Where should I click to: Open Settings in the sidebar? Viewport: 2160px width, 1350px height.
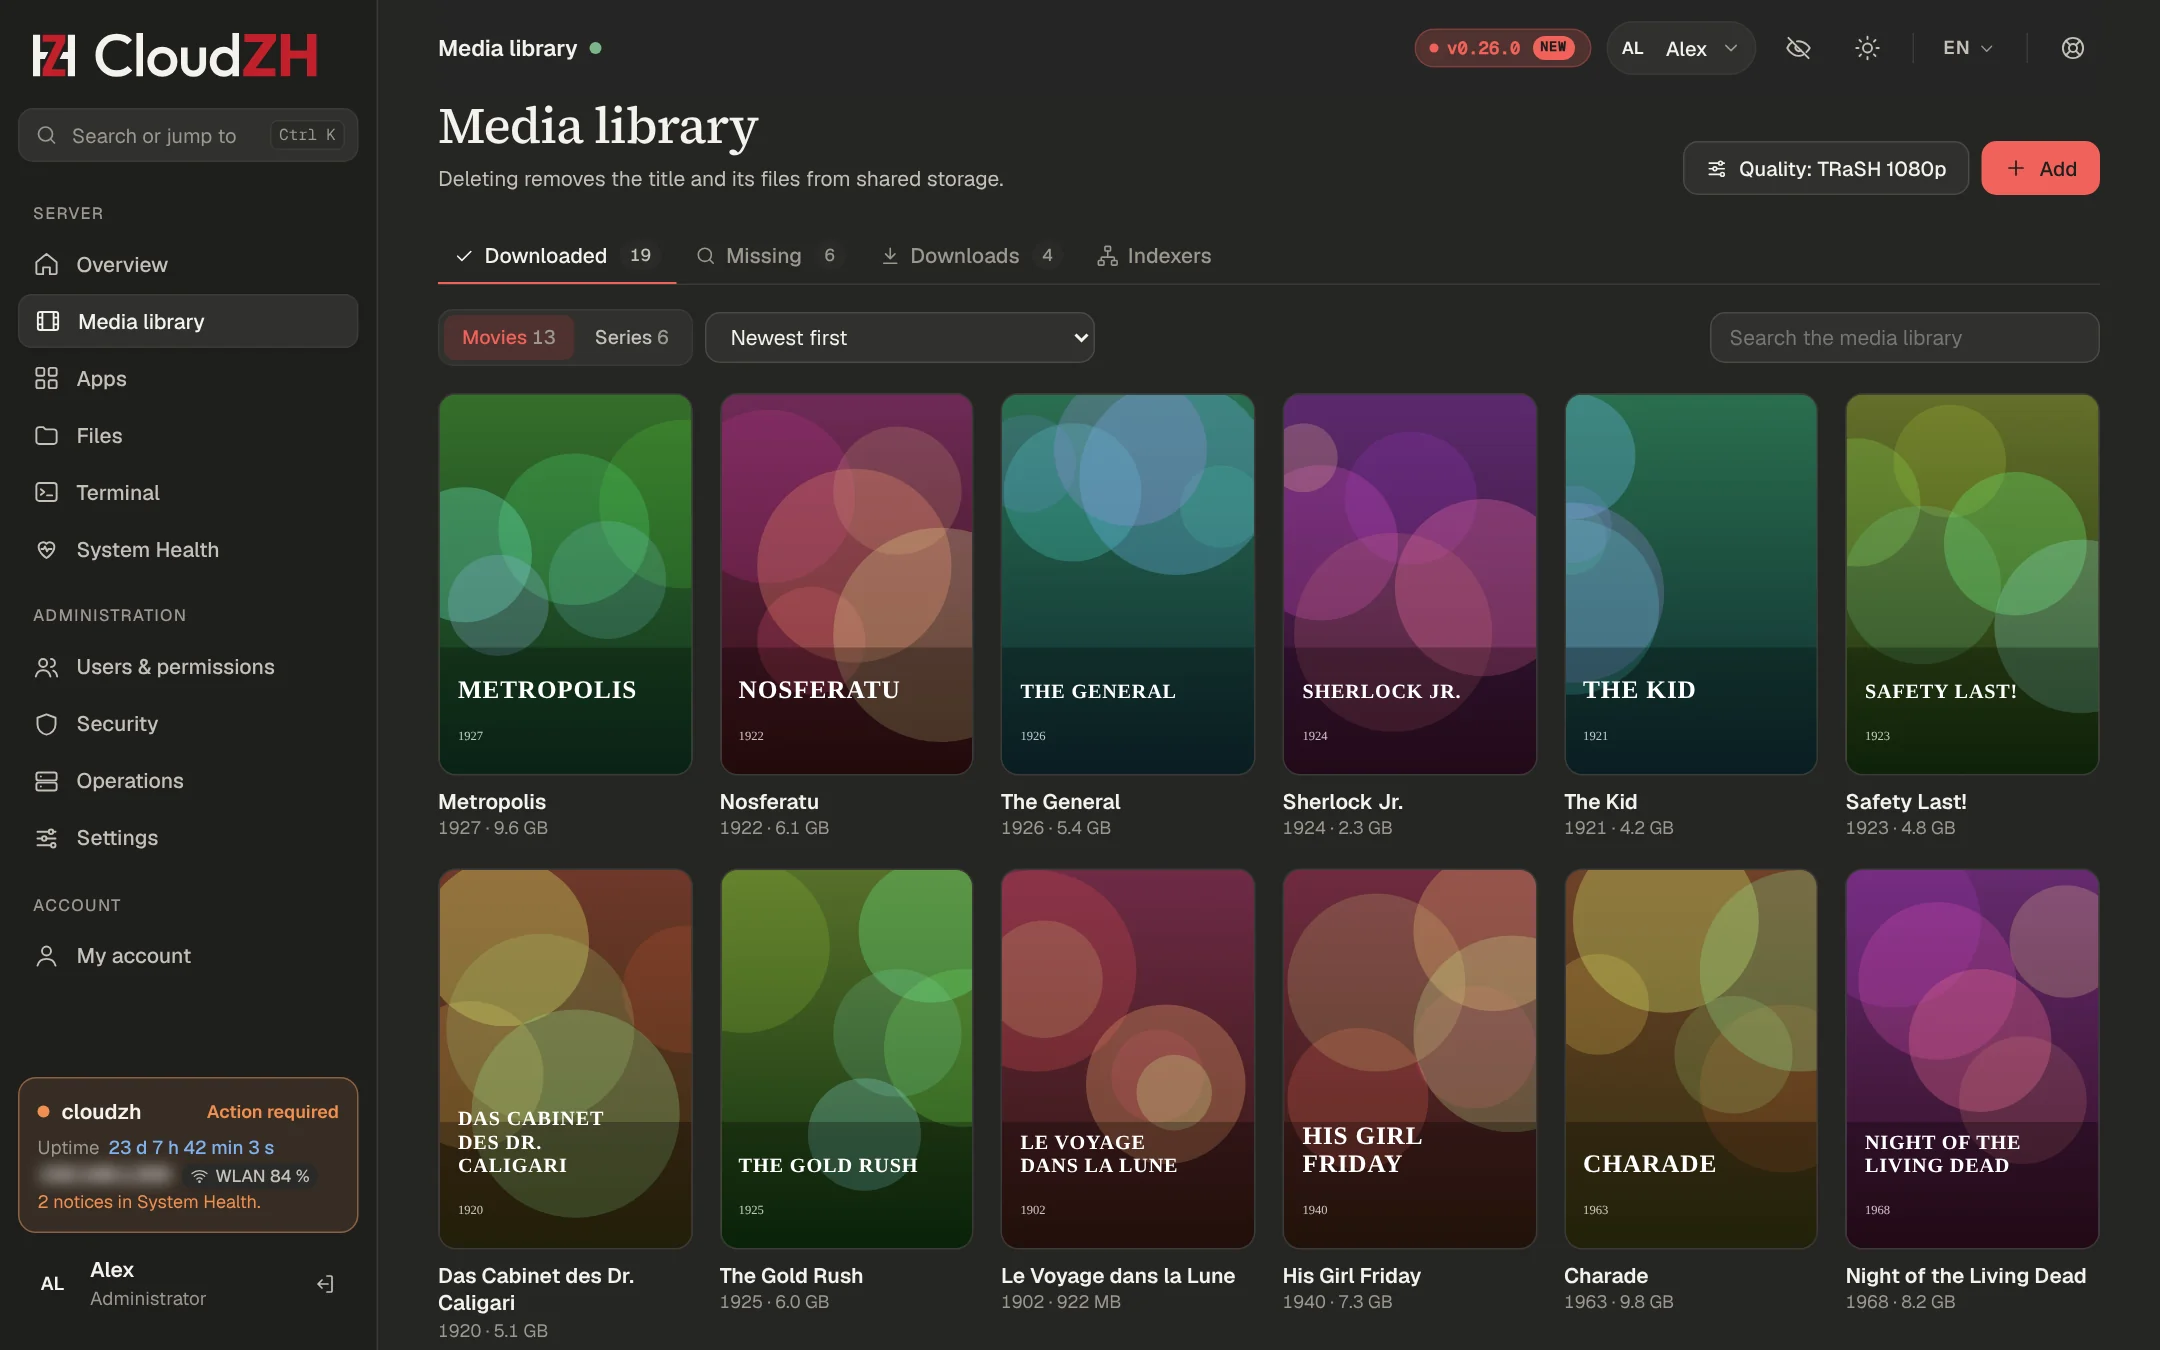coord(188,837)
